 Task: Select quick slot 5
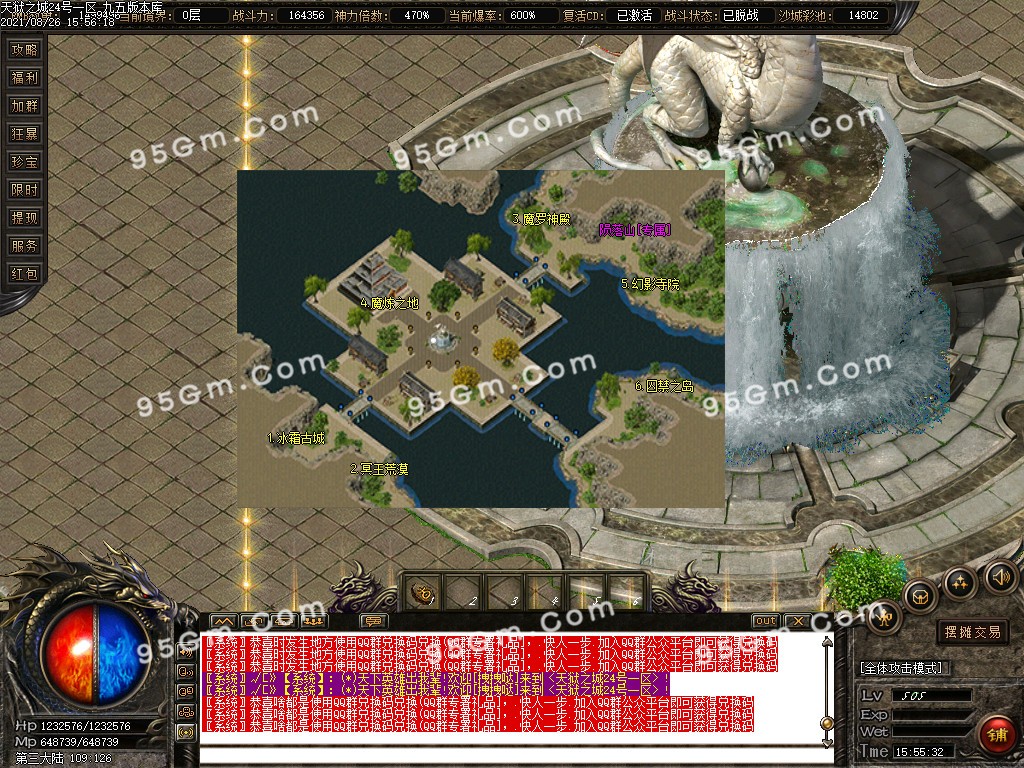click(586, 593)
